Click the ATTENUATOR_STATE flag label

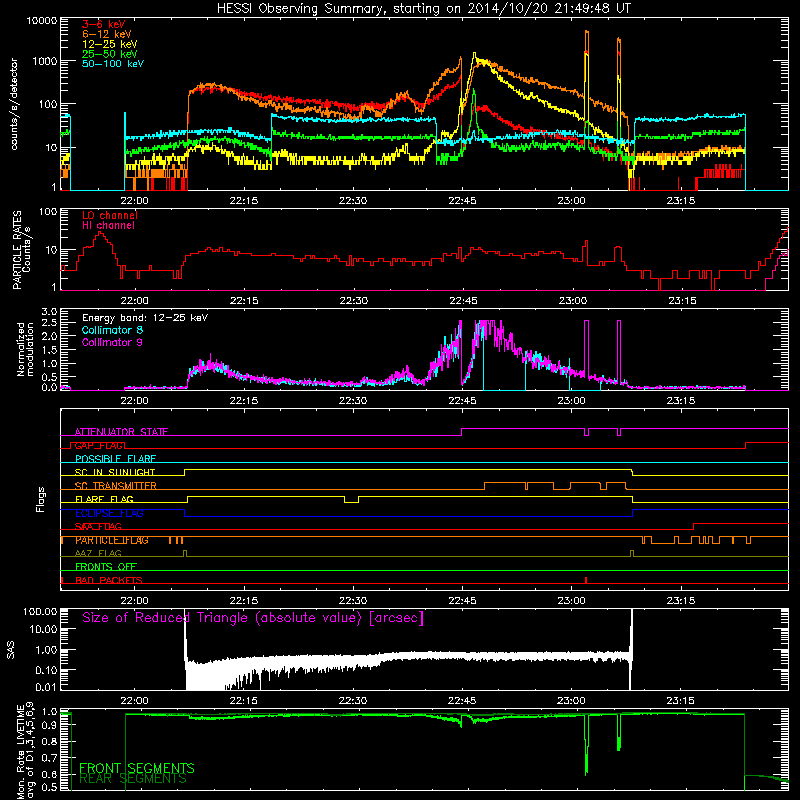(x=121, y=432)
